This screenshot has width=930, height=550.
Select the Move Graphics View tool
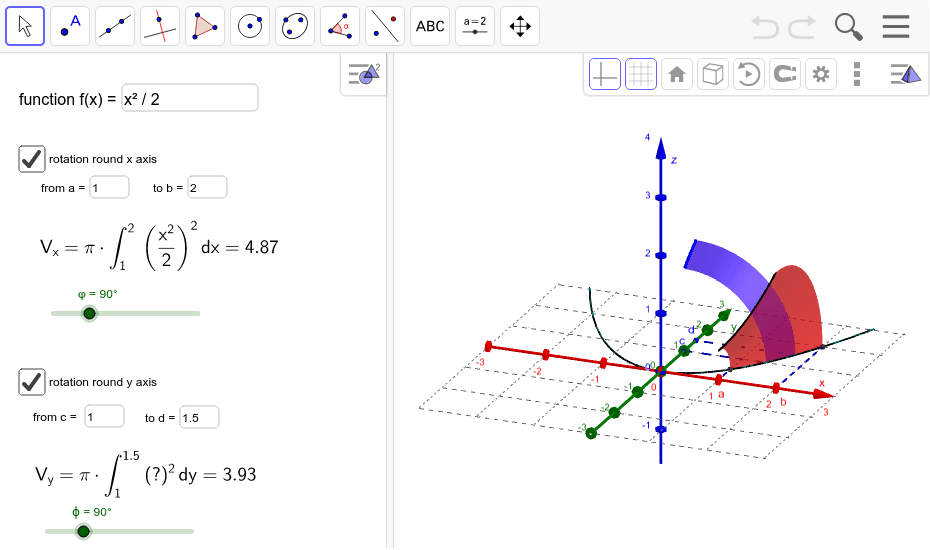coord(520,26)
